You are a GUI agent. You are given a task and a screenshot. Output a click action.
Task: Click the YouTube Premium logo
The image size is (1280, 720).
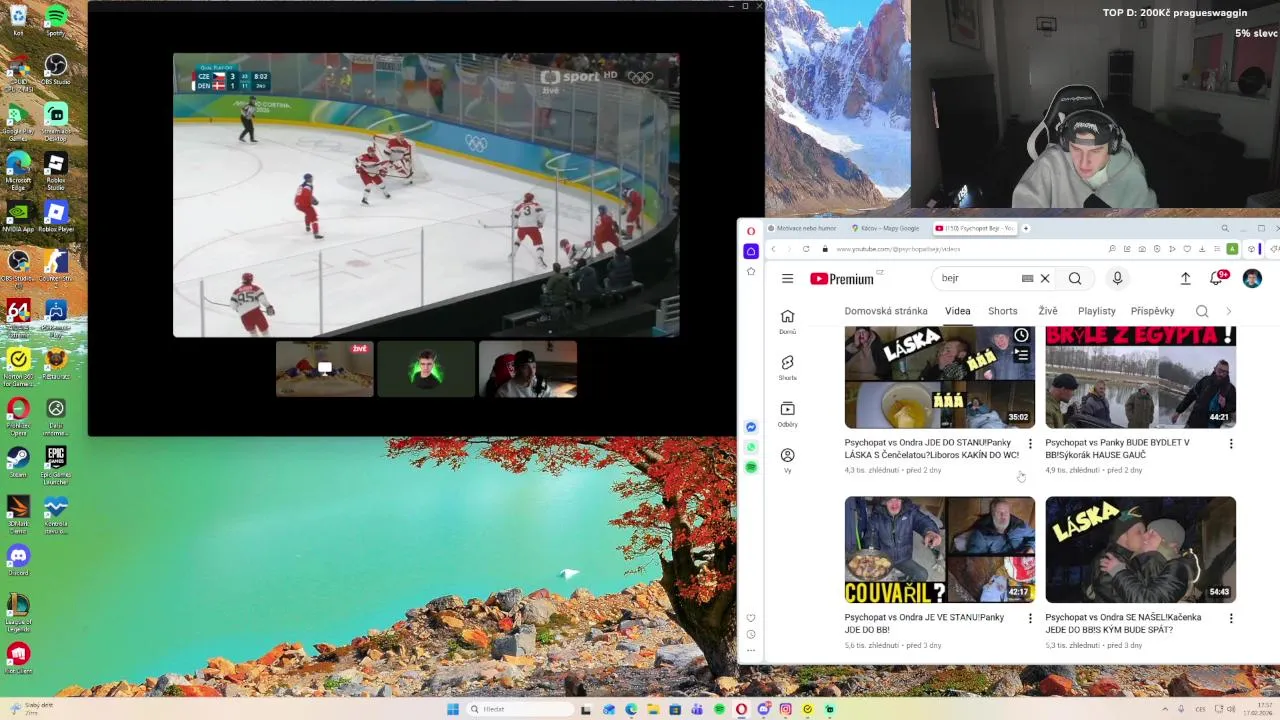[842, 279]
